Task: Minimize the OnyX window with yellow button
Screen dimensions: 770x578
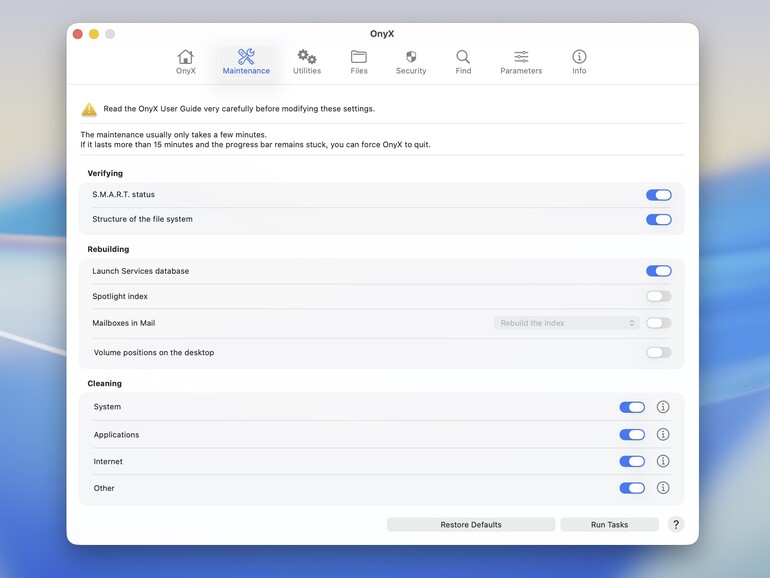Action: (x=94, y=34)
